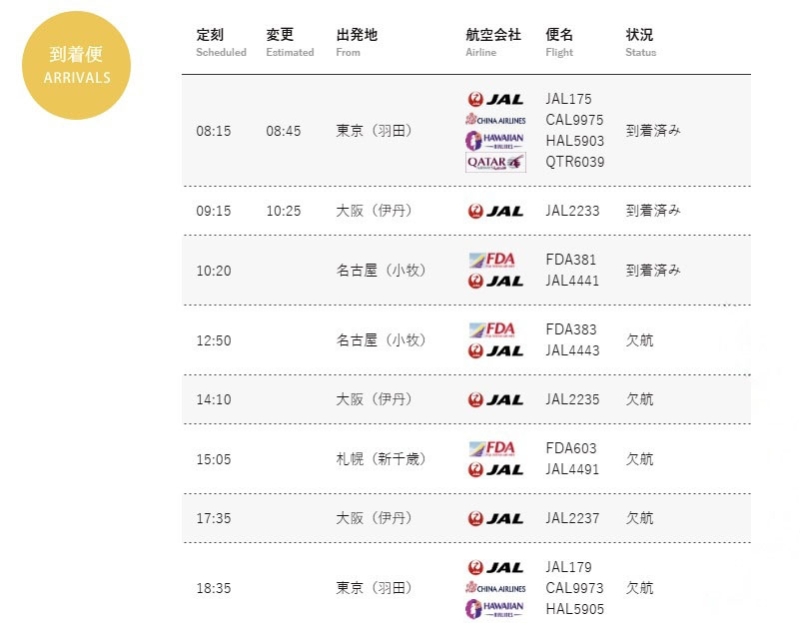
Task: Click the 12:50 scheduled time
Action: coord(214,341)
